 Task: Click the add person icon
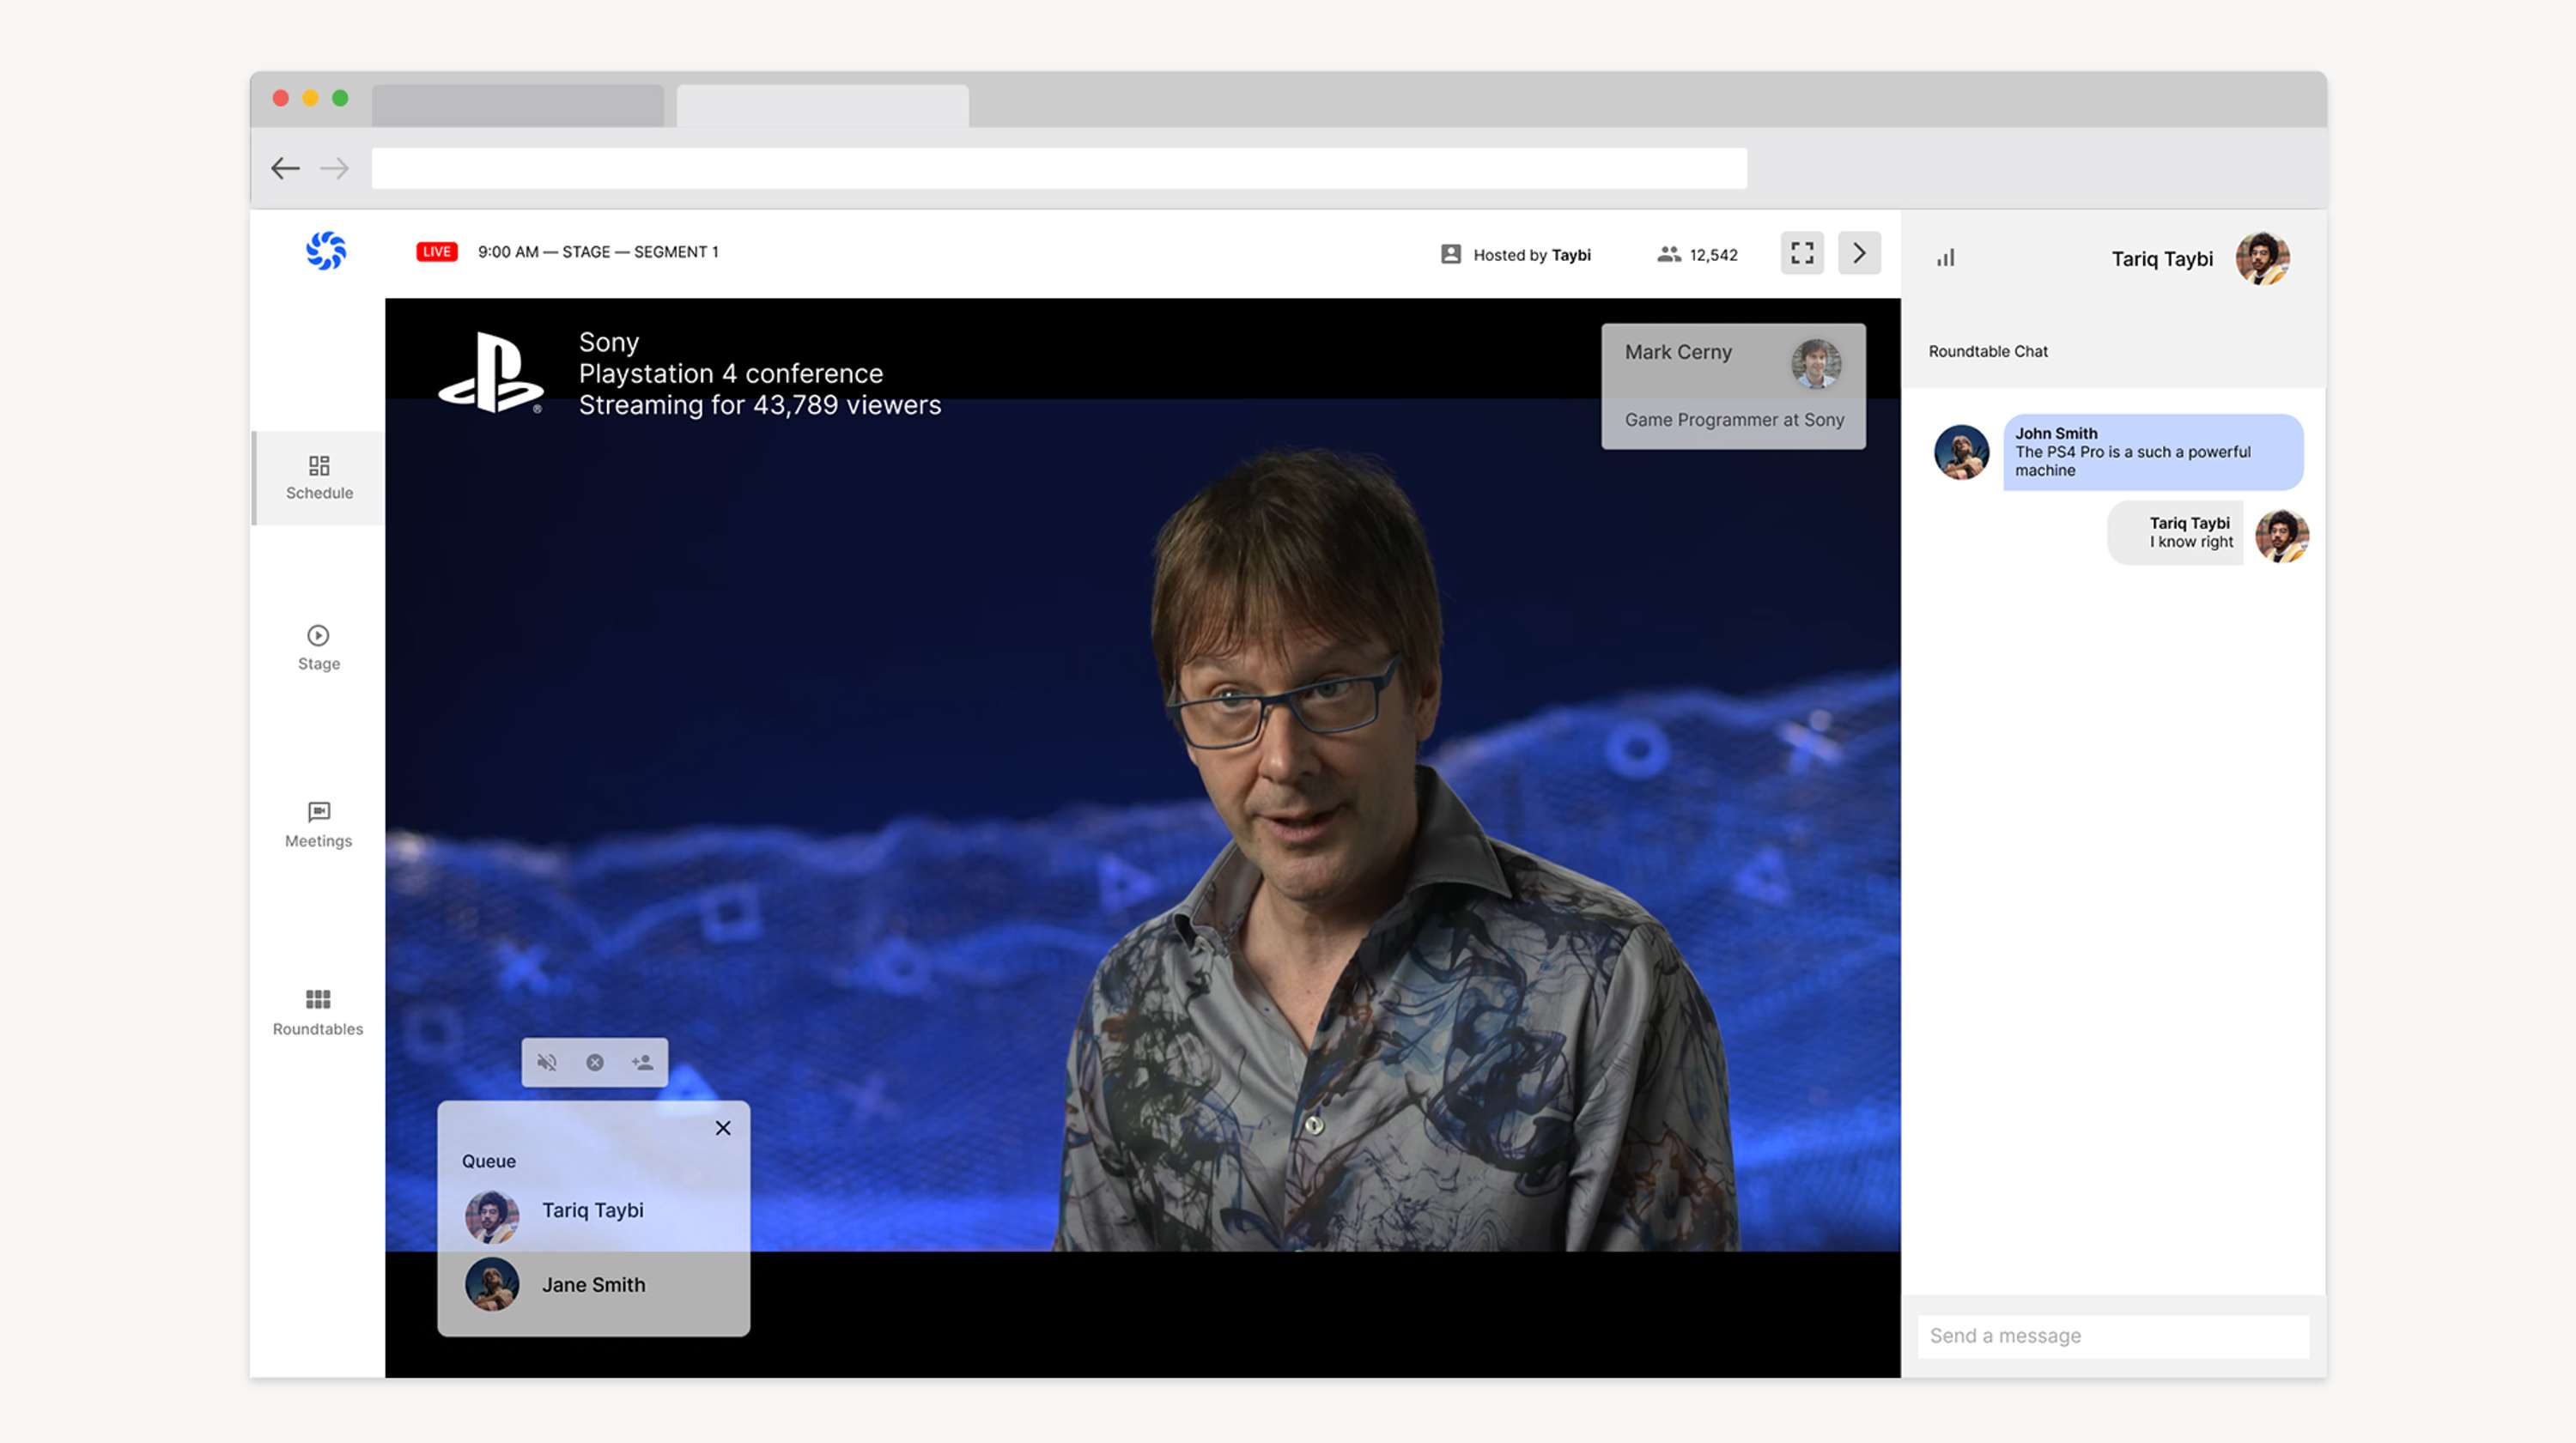click(x=642, y=1062)
